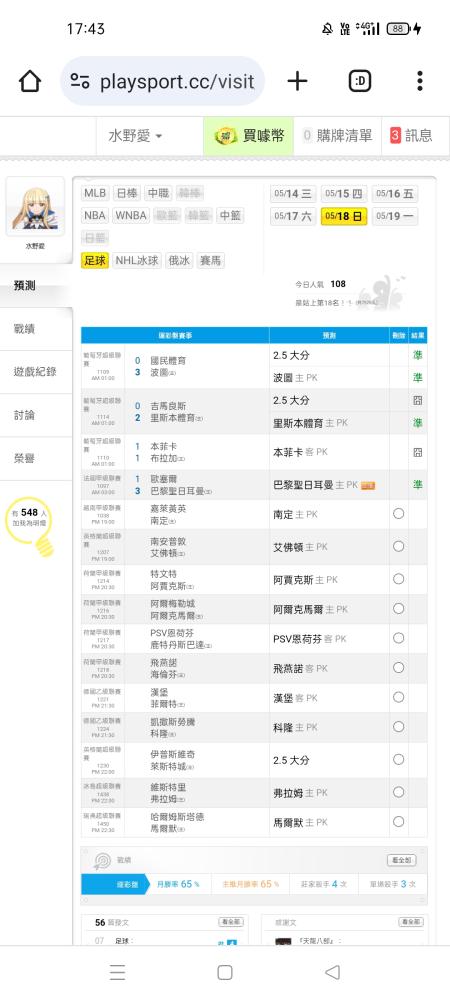Click the 水野愛 avatar thumbnail
Screen dimensions: 450x1000
(35, 208)
